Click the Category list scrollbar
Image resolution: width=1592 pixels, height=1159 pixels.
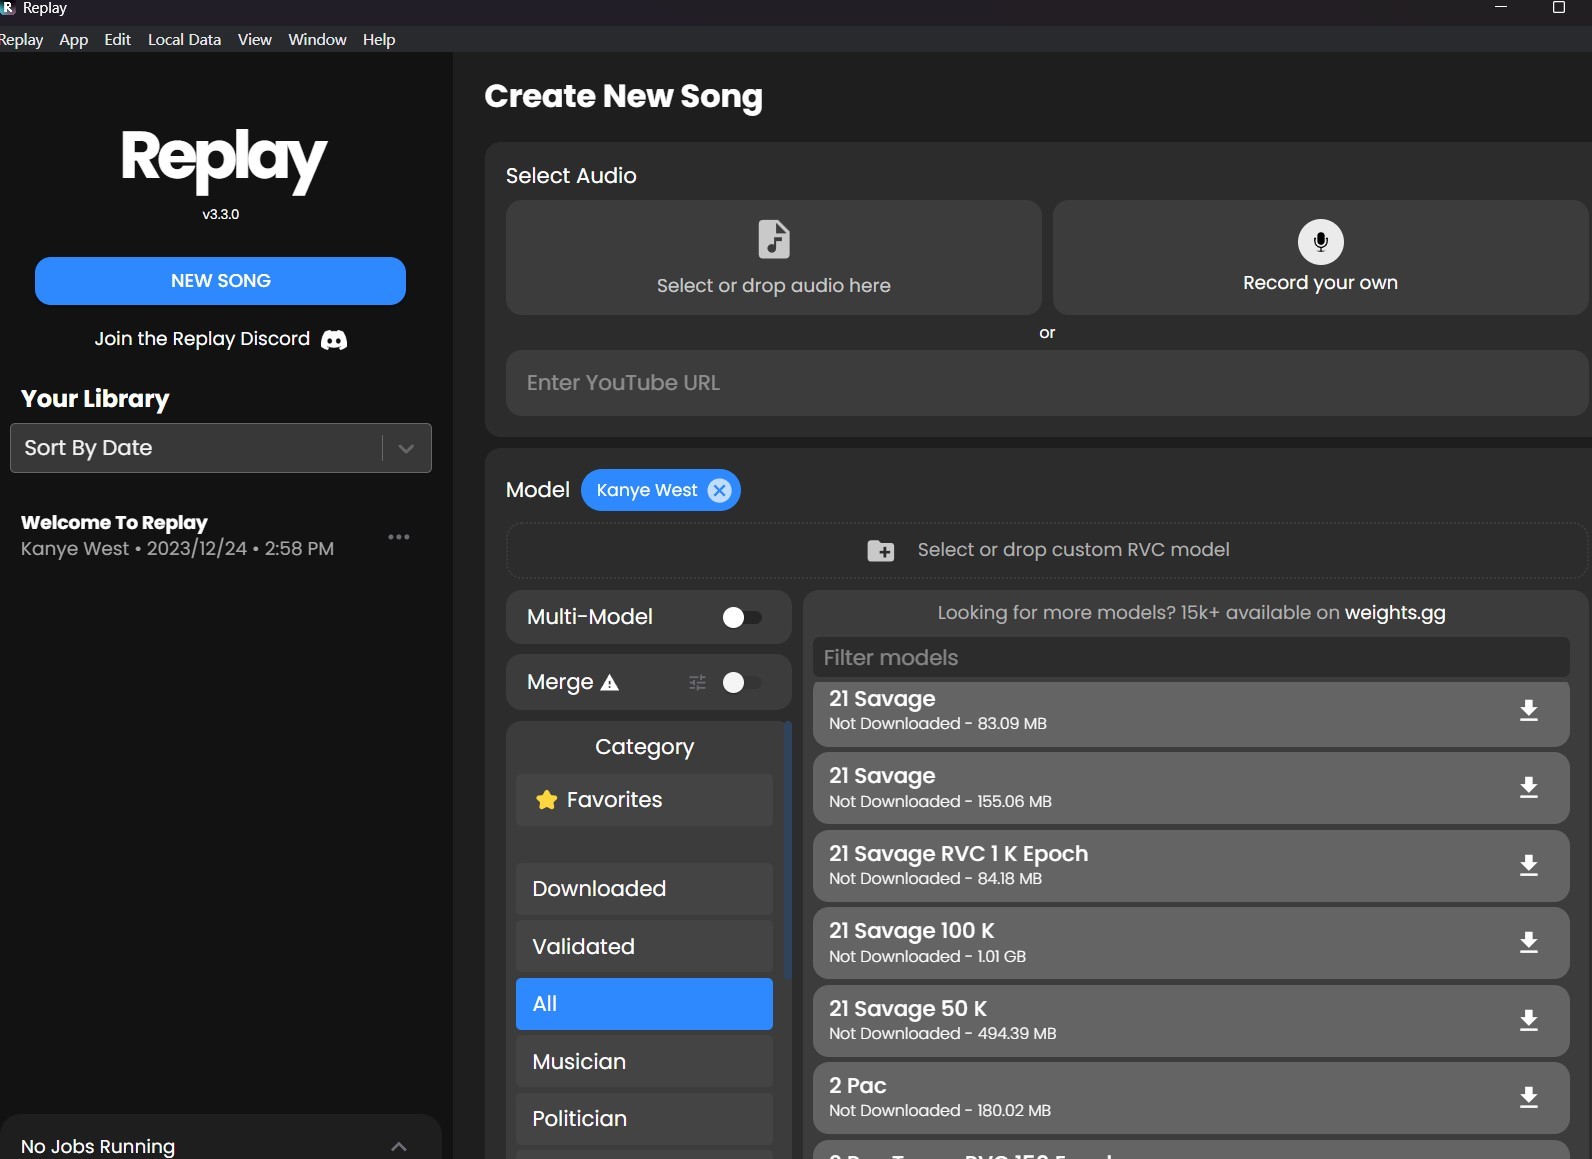tap(788, 851)
